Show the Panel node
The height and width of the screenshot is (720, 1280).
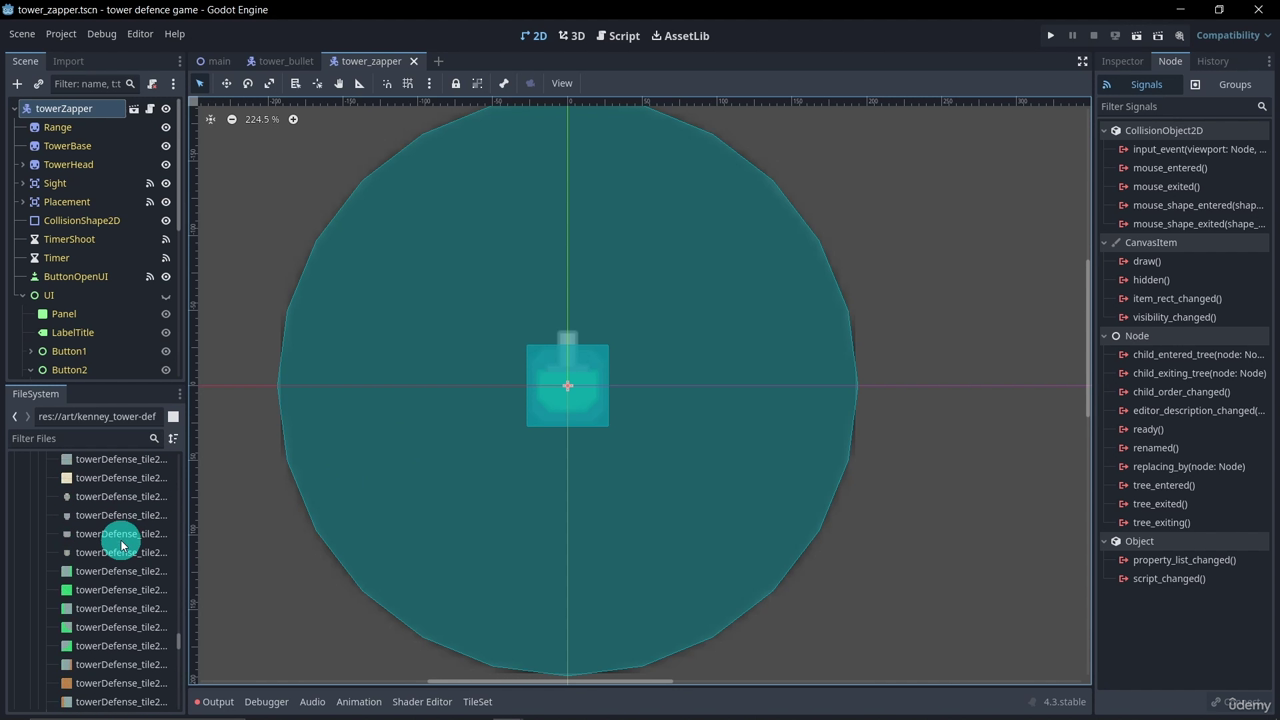[166, 314]
